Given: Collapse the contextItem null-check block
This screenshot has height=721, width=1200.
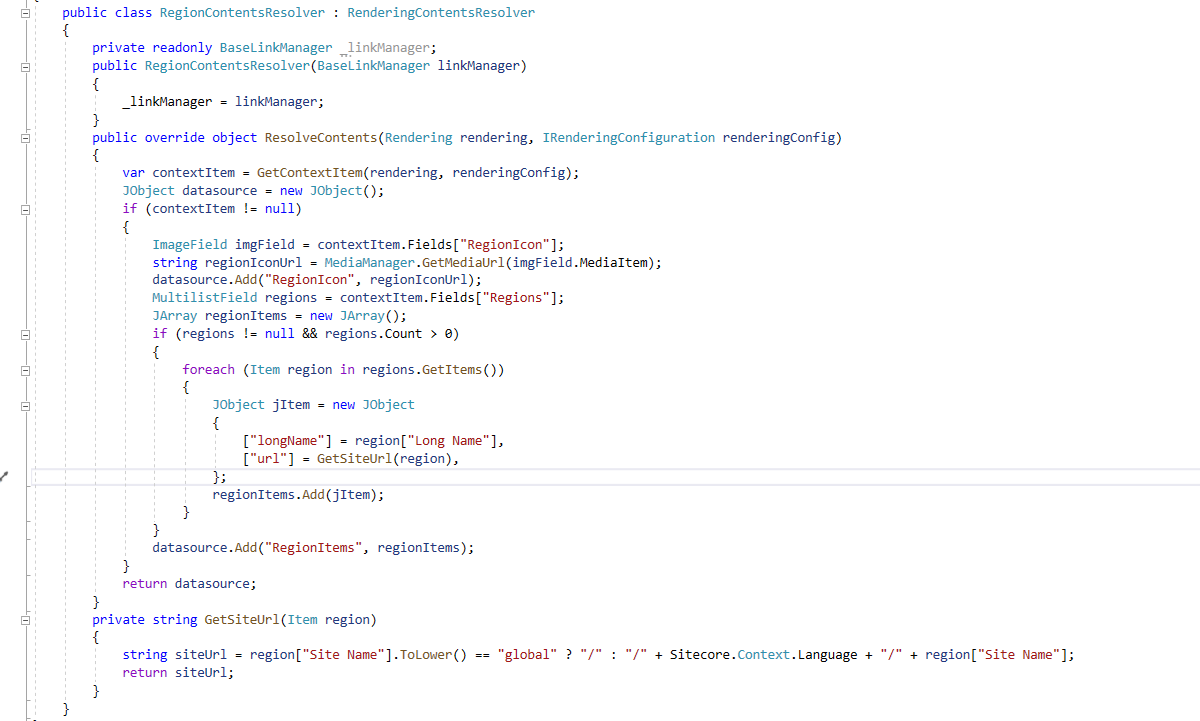Looking at the screenshot, I should [x=25, y=208].
